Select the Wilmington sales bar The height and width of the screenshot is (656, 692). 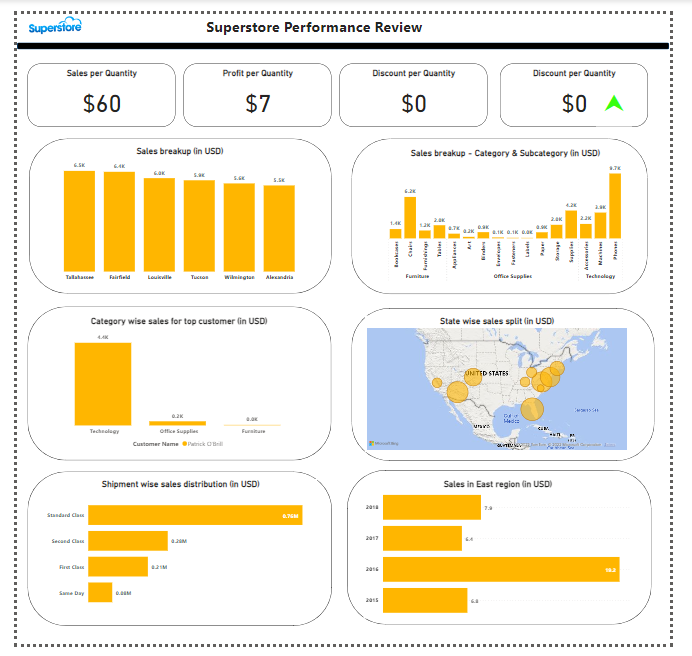(x=239, y=227)
